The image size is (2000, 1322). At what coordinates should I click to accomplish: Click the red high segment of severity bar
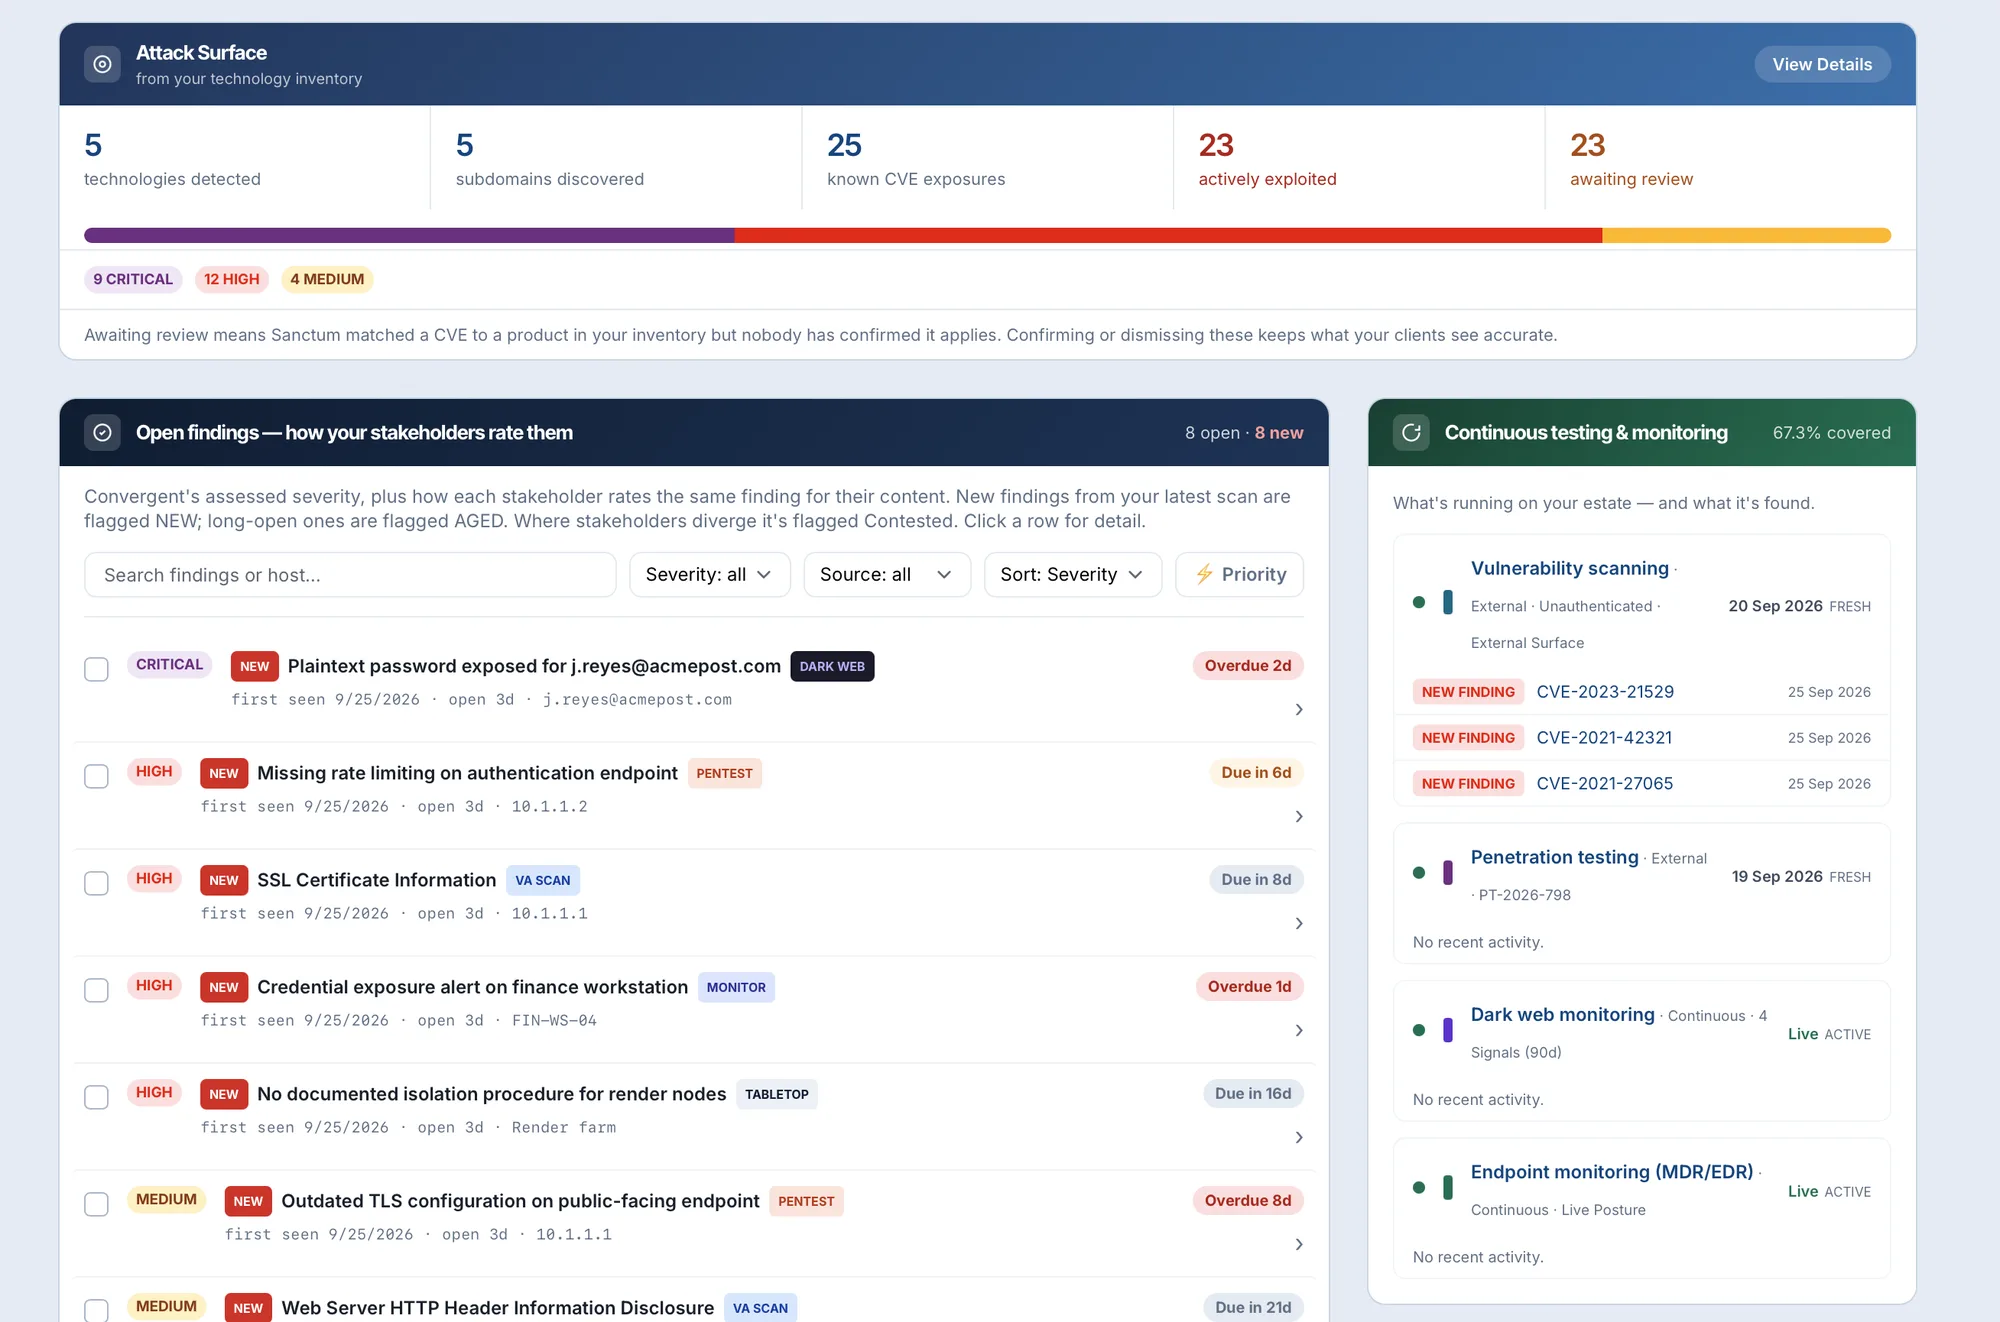(1169, 235)
